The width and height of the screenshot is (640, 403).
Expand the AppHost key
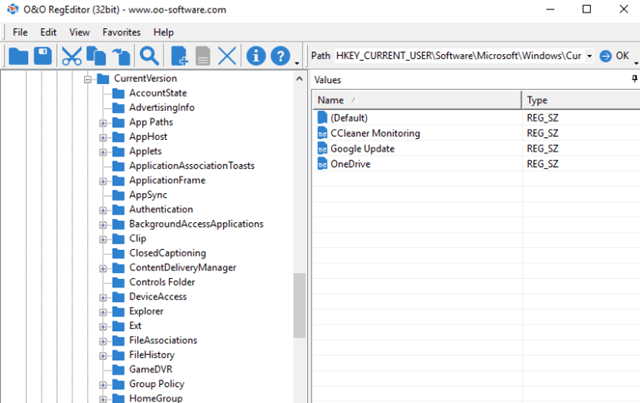(103, 138)
